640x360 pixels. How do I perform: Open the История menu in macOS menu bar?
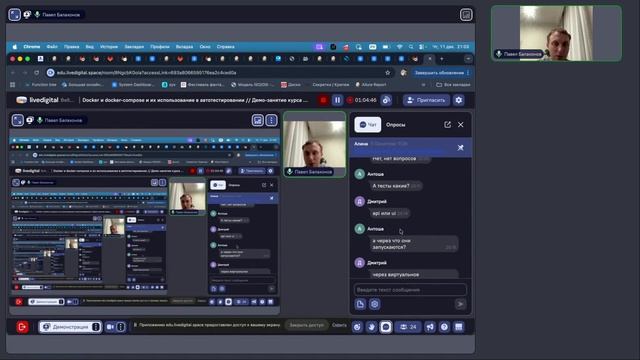click(109, 47)
